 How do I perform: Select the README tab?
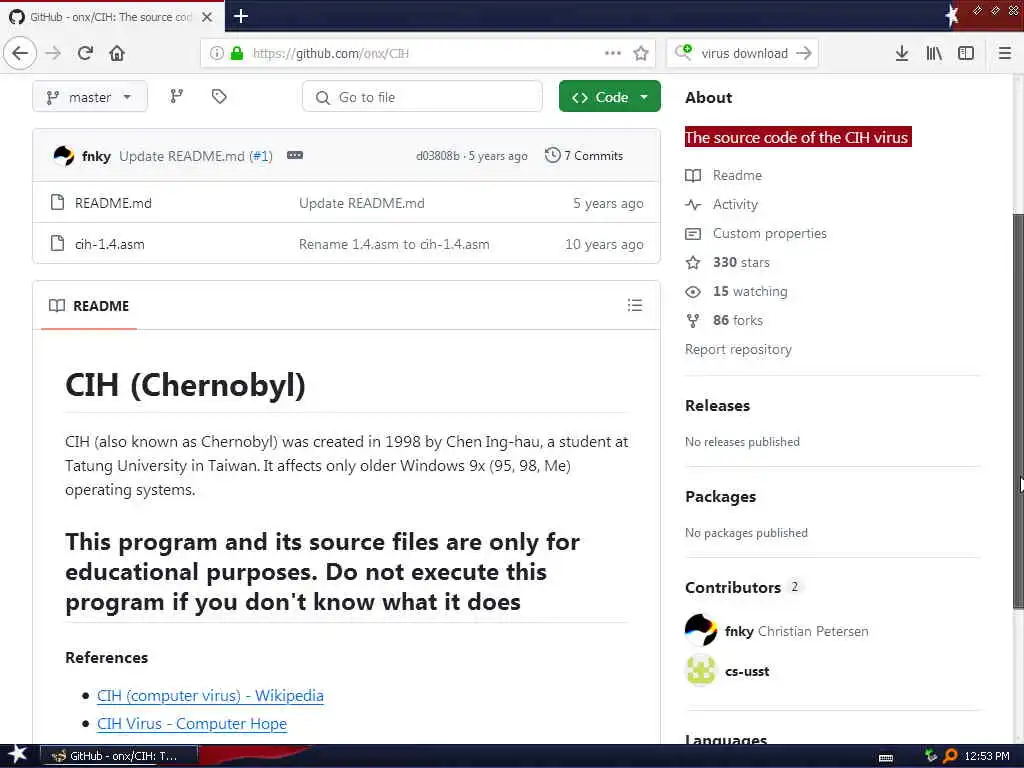tap(89, 306)
